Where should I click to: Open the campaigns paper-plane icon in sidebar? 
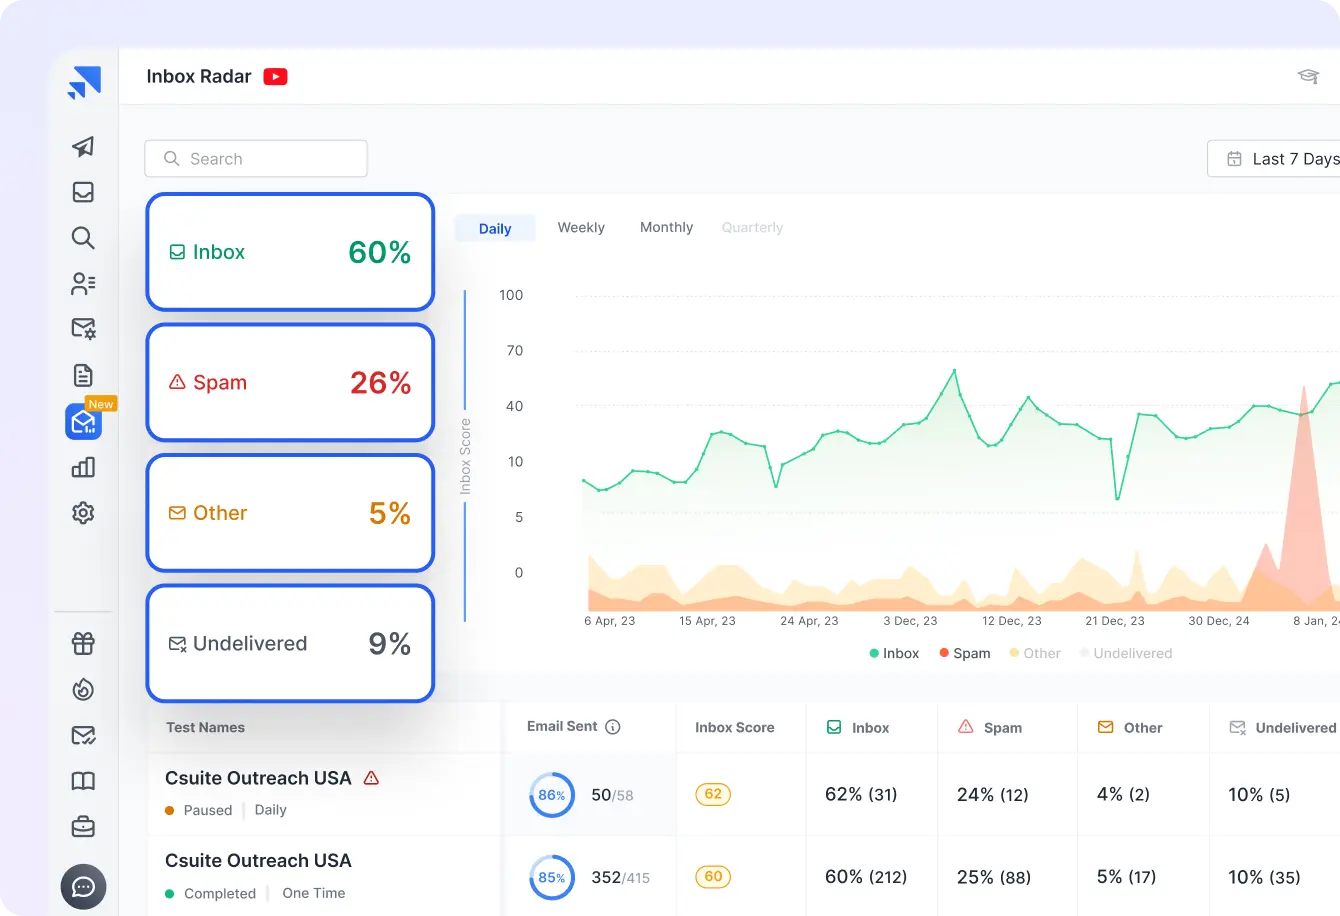coord(83,147)
